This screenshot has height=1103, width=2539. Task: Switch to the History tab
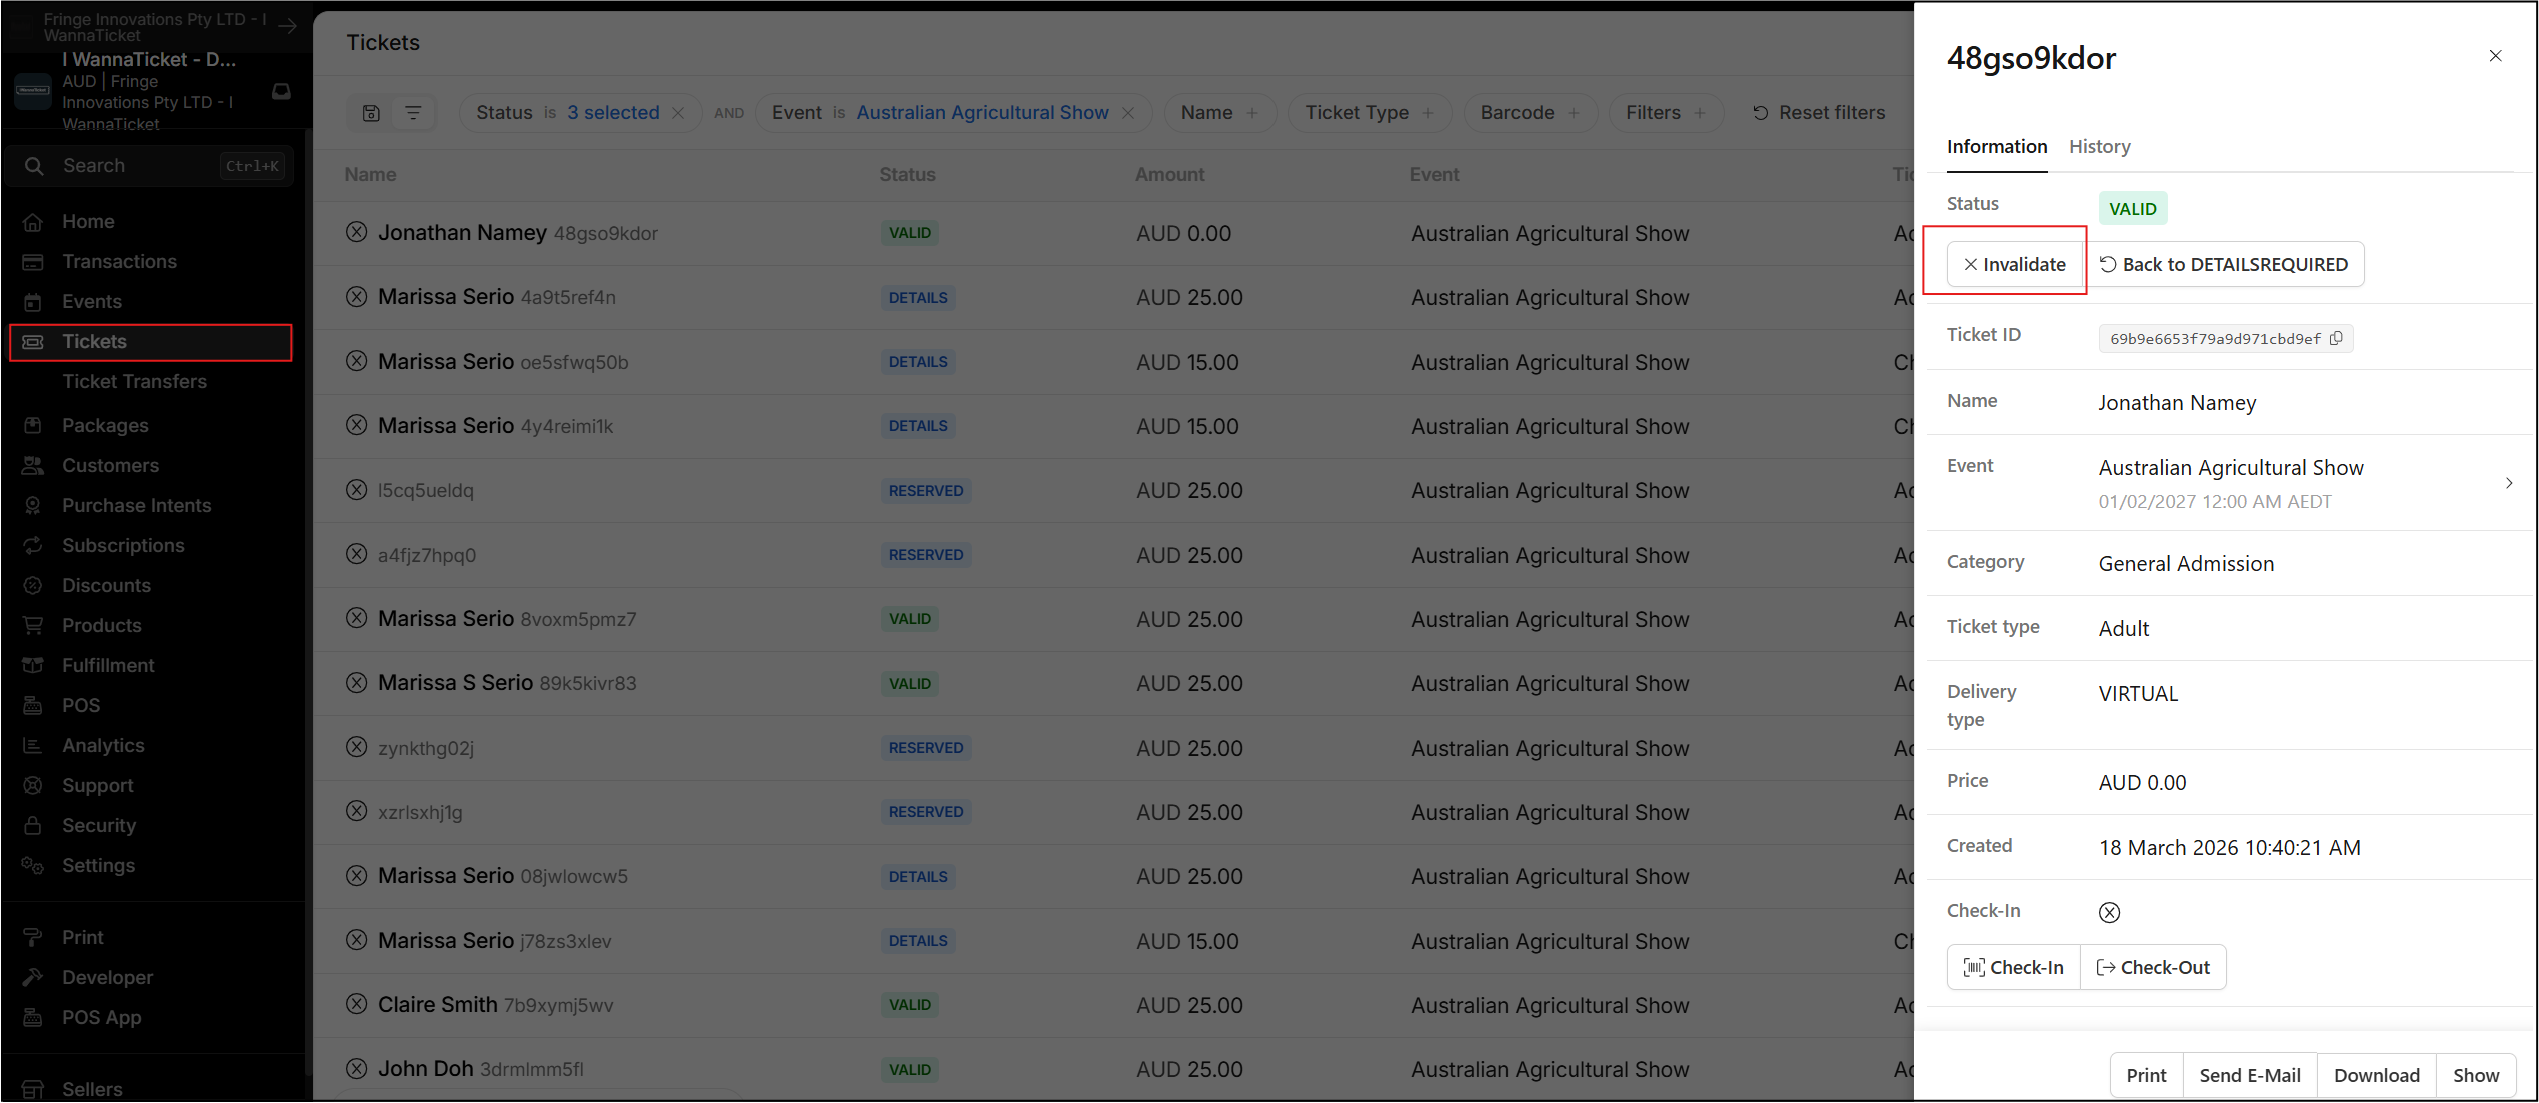(x=2099, y=147)
